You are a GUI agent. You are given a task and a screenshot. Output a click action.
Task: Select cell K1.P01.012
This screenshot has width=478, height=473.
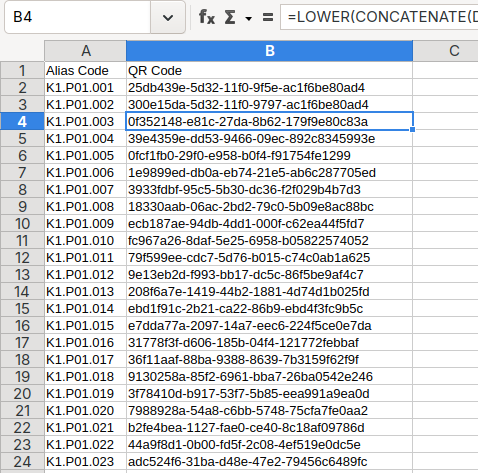pos(86,275)
